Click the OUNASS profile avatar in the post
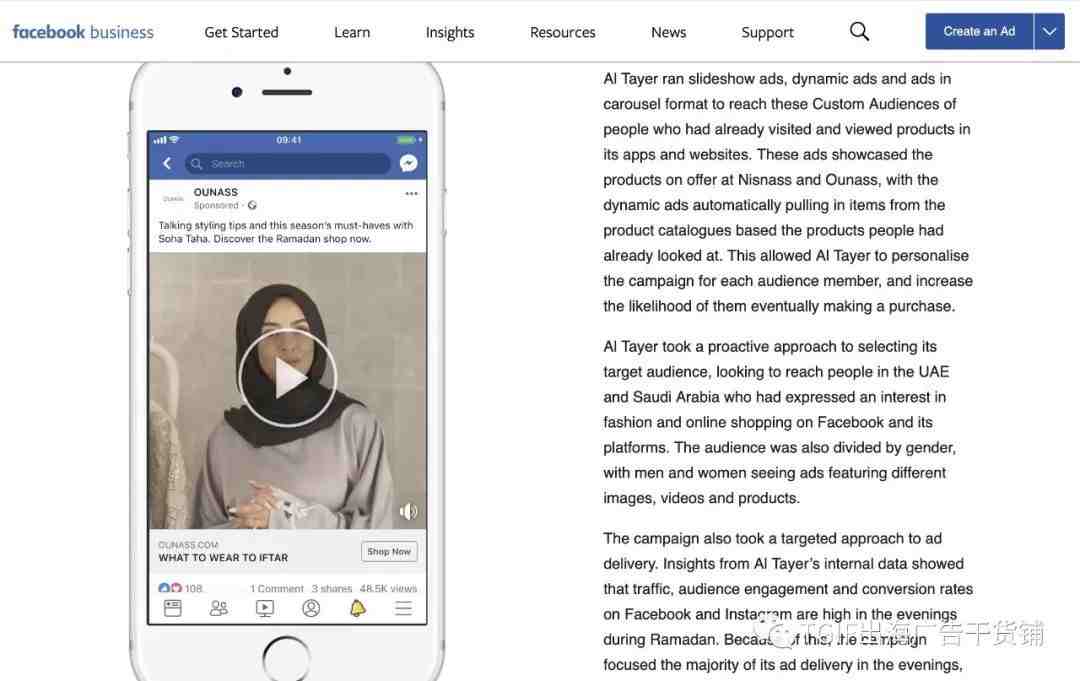 coord(173,198)
